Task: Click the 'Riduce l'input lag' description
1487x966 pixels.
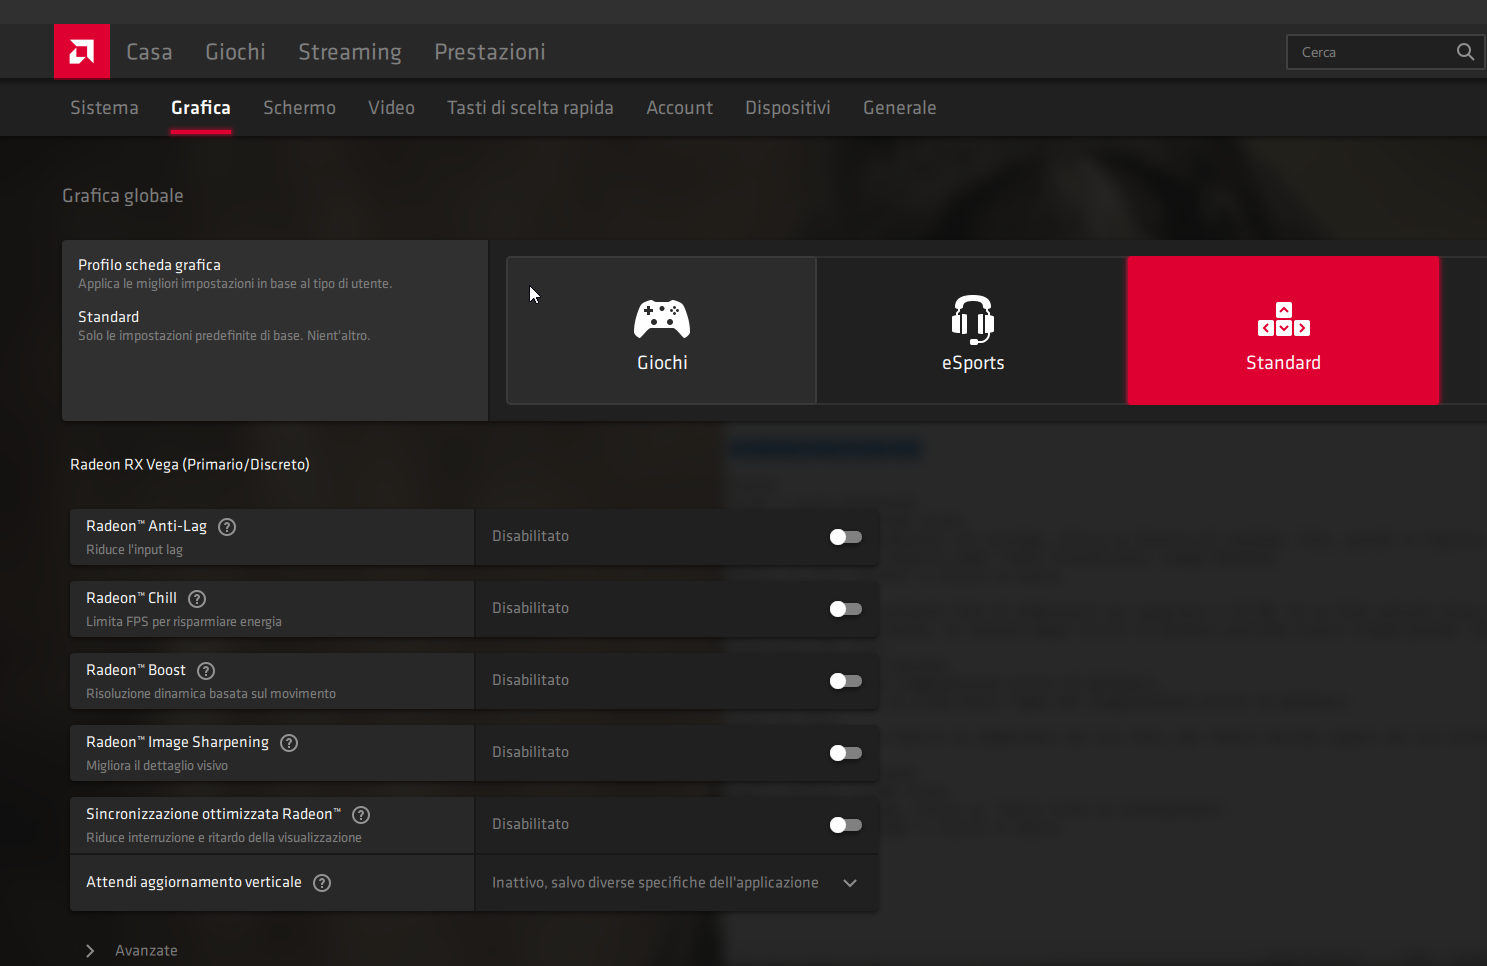Action: point(135,550)
